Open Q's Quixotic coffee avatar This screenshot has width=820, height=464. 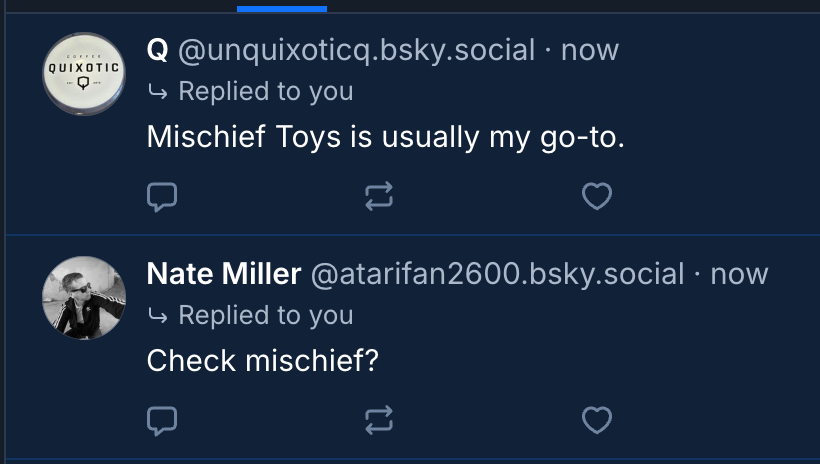84,74
